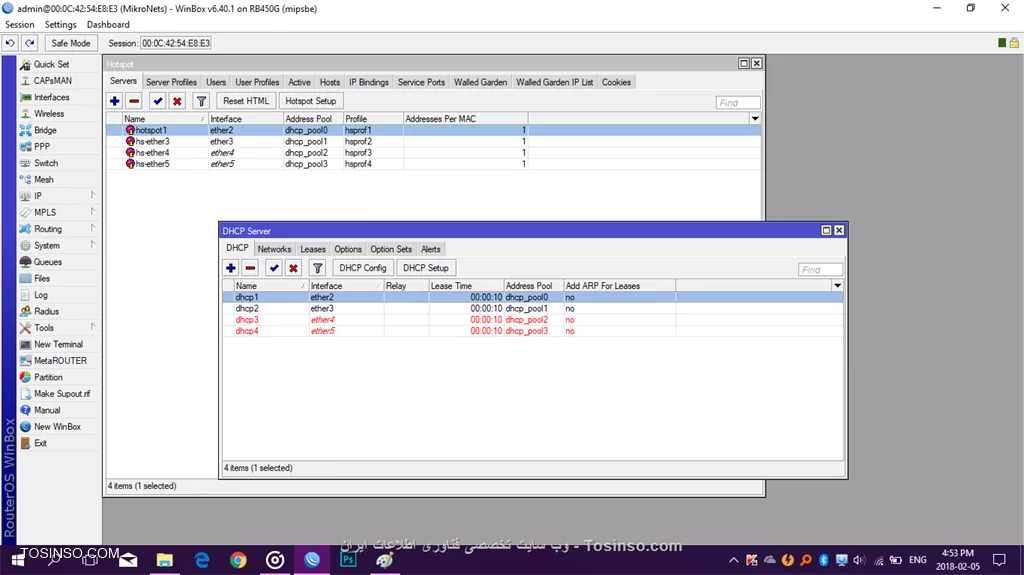The image size is (1024, 575).
Task: Click Reset HTML button
Action: [246, 101]
